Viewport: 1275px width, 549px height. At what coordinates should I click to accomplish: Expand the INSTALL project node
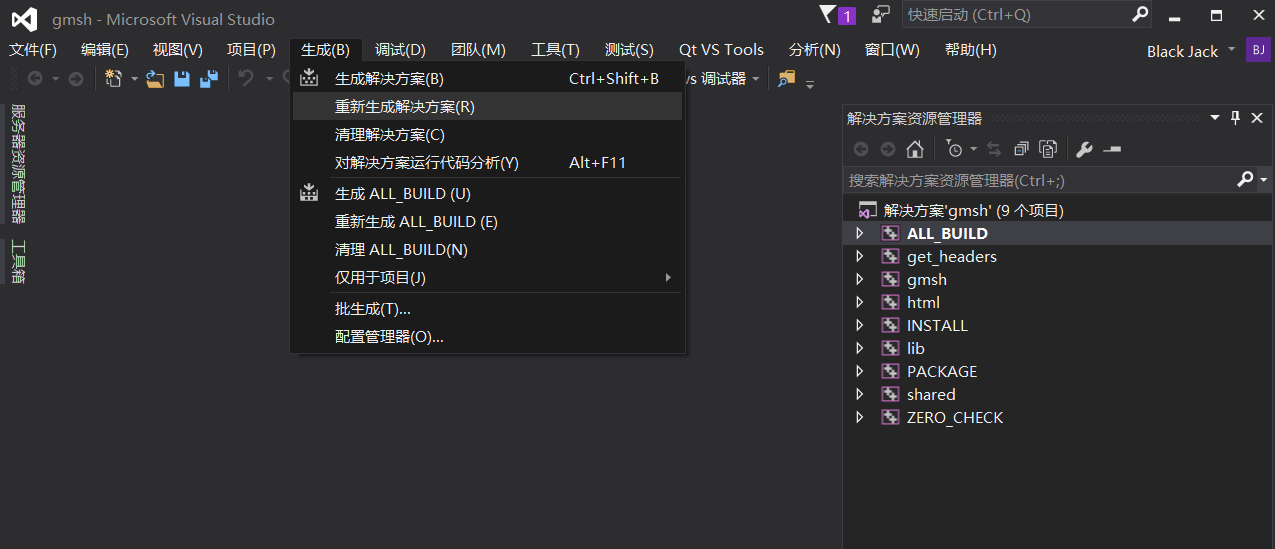click(x=859, y=325)
